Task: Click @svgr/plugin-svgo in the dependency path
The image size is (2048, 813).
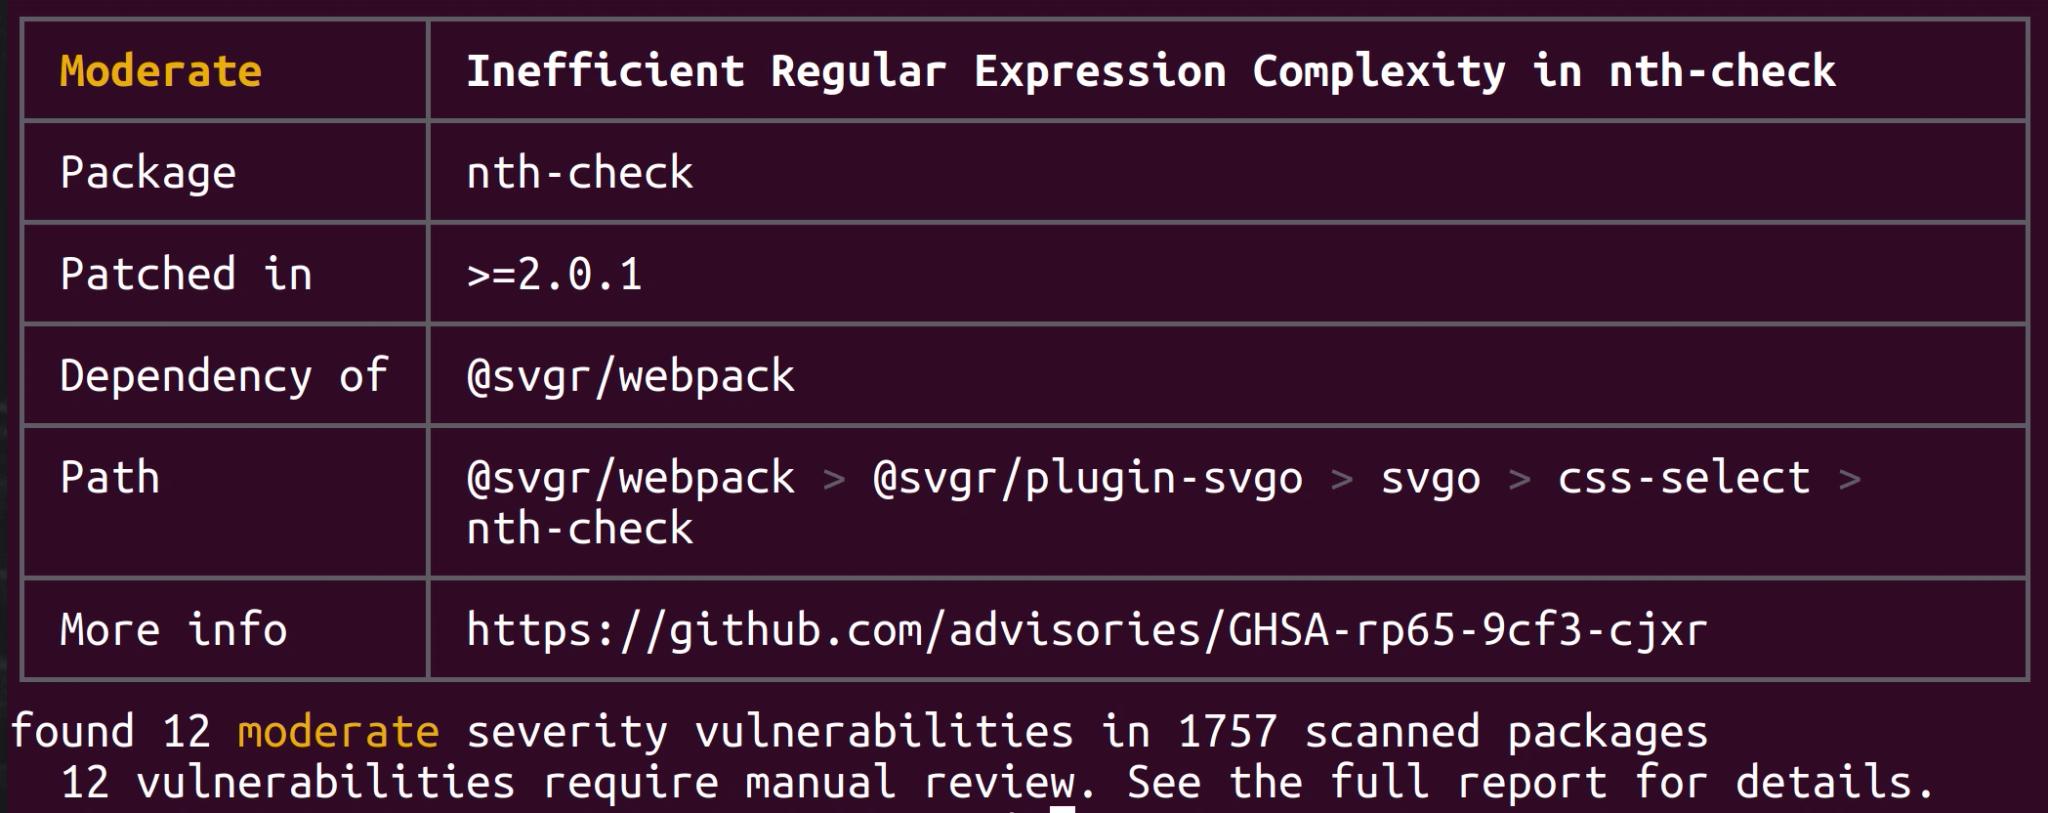Action: pyautogui.click(x=1087, y=477)
